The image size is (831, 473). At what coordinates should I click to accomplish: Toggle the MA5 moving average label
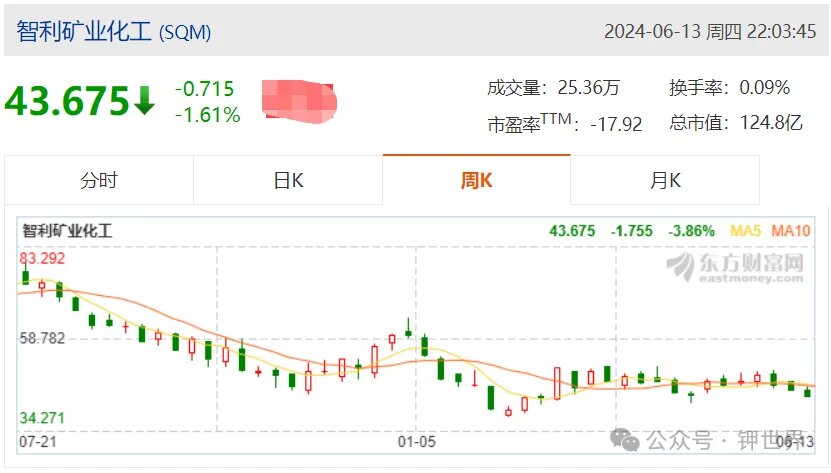(x=745, y=231)
